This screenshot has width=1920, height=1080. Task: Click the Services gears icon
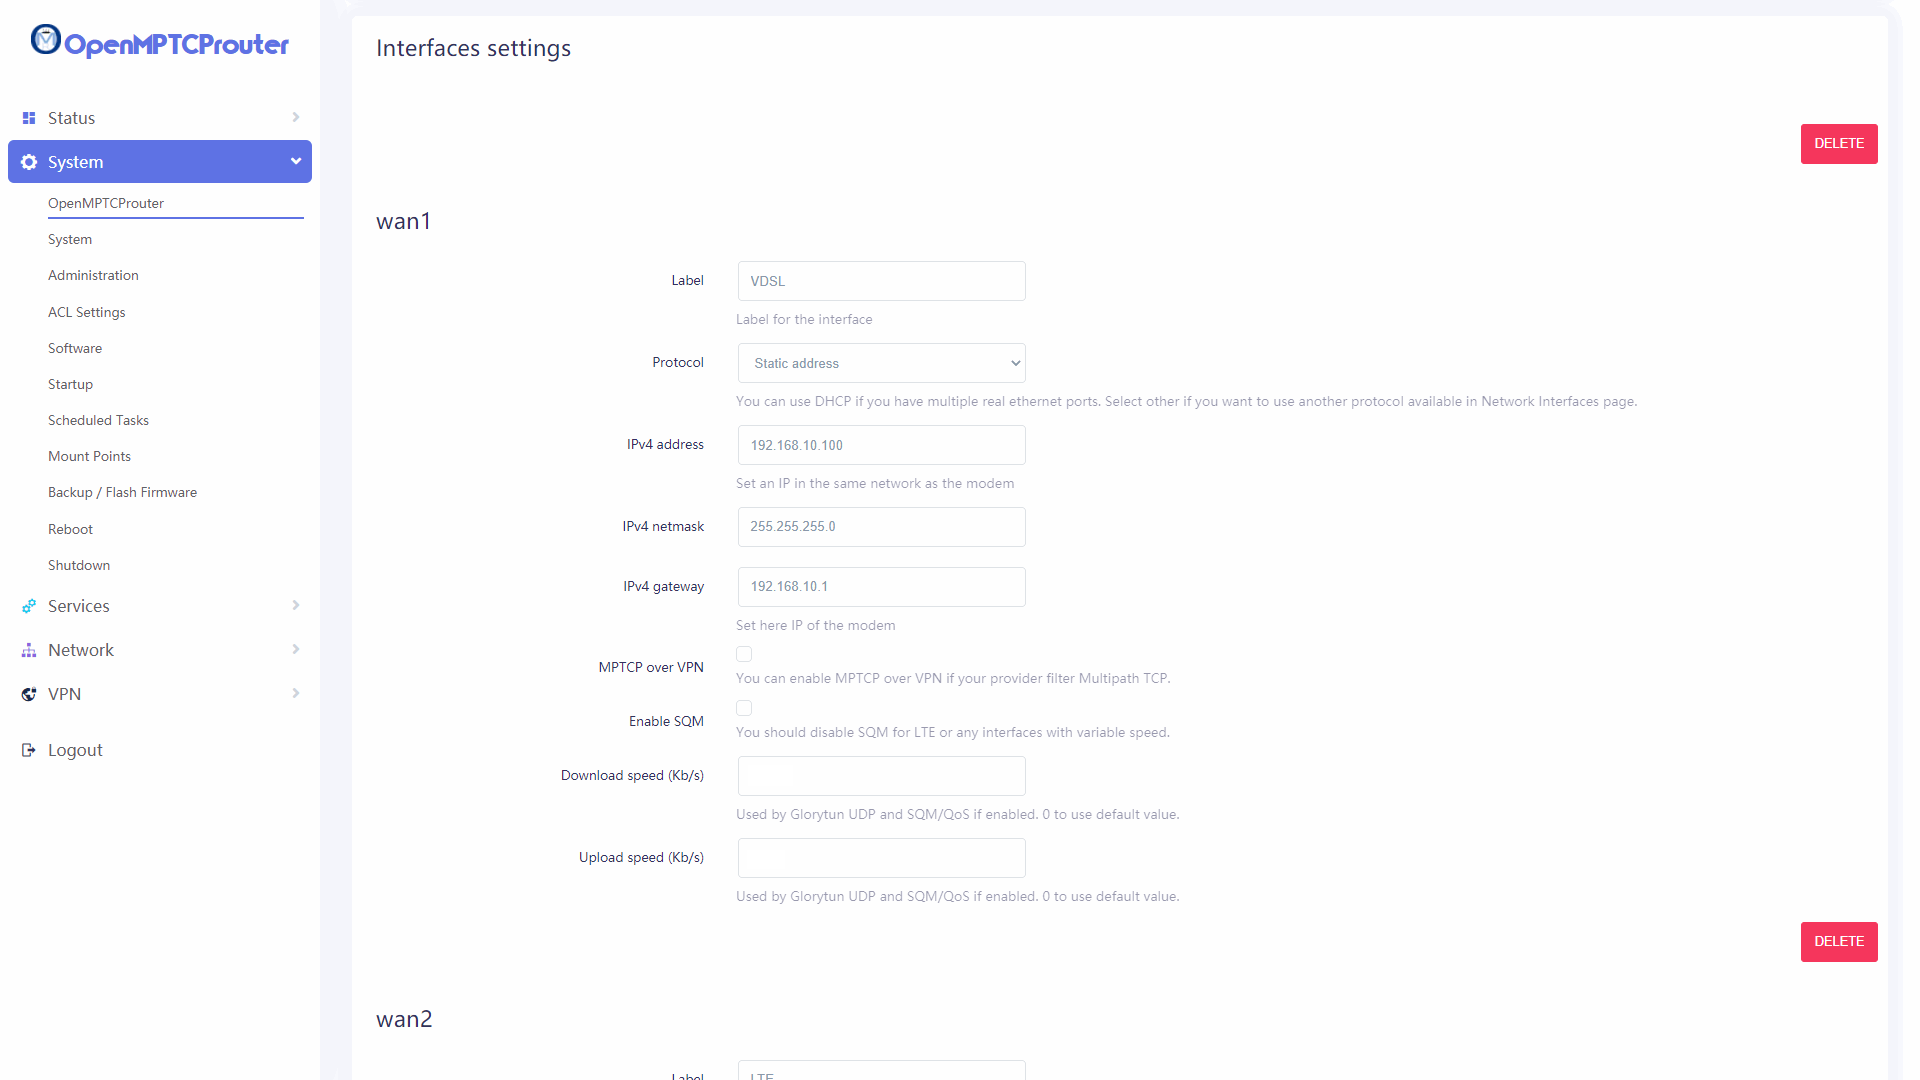29,606
